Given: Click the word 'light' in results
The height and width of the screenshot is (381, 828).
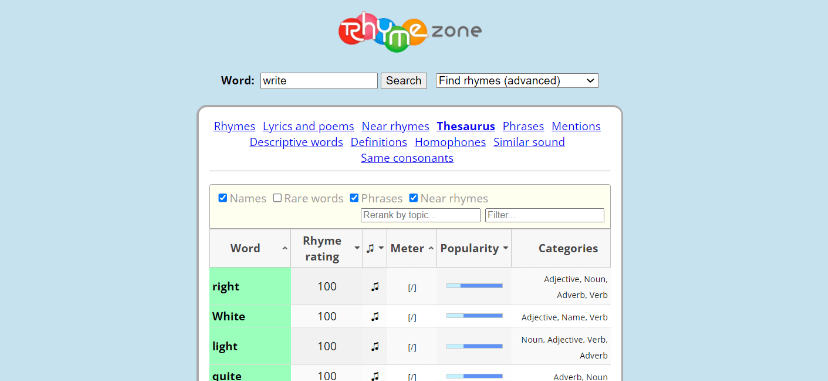Looking at the screenshot, I should (225, 346).
